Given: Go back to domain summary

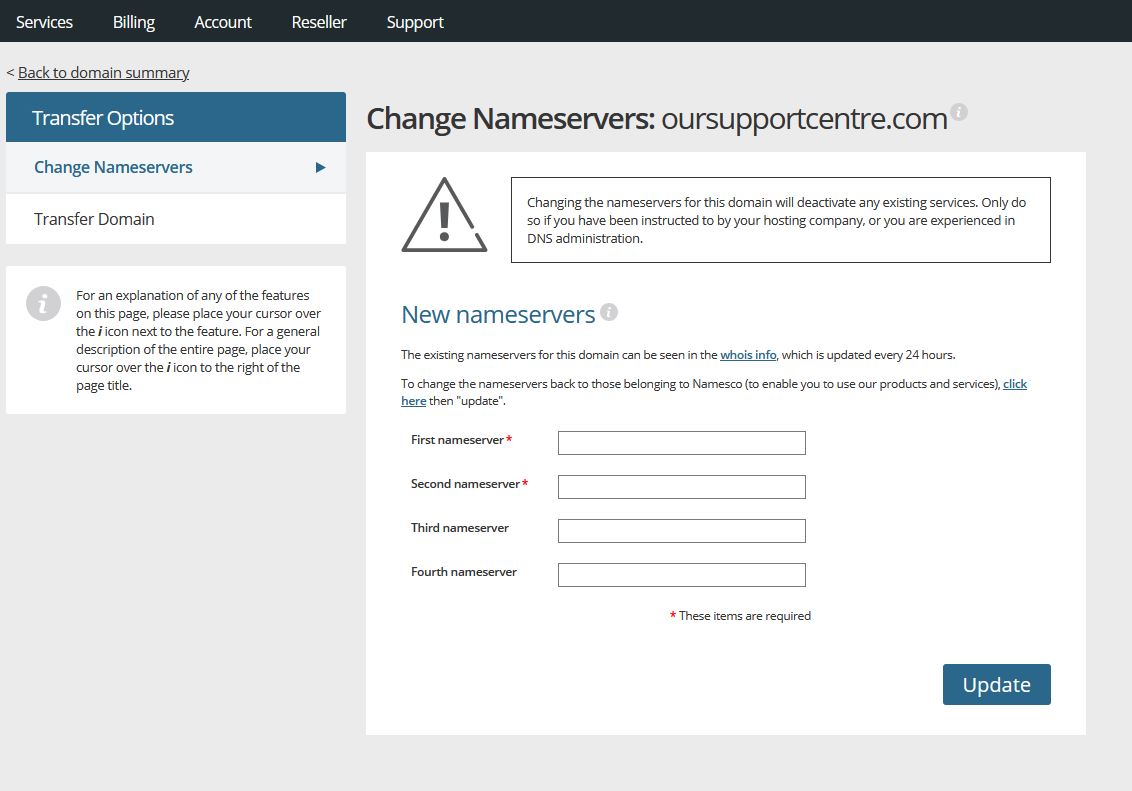Looking at the screenshot, I should [103, 73].
